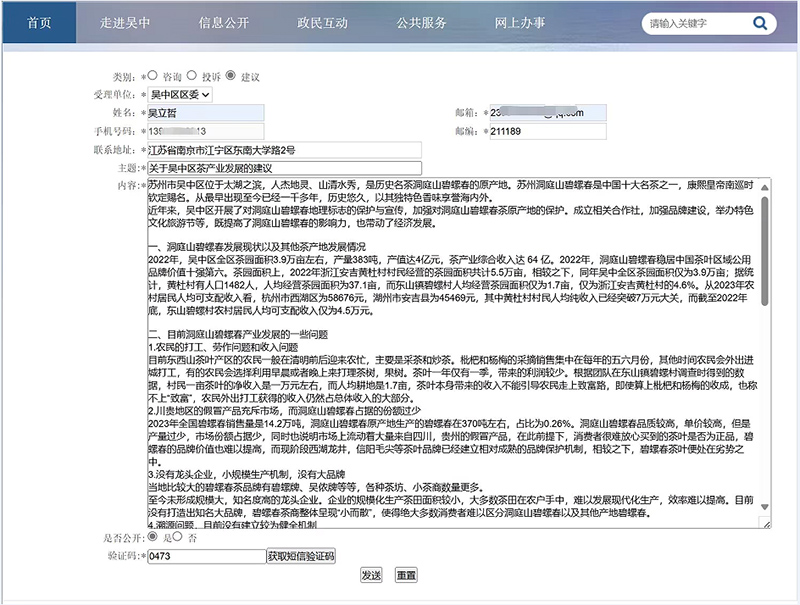
Task: Click the 姓名 field containing 吴立哲
Action: [x=206, y=113]
